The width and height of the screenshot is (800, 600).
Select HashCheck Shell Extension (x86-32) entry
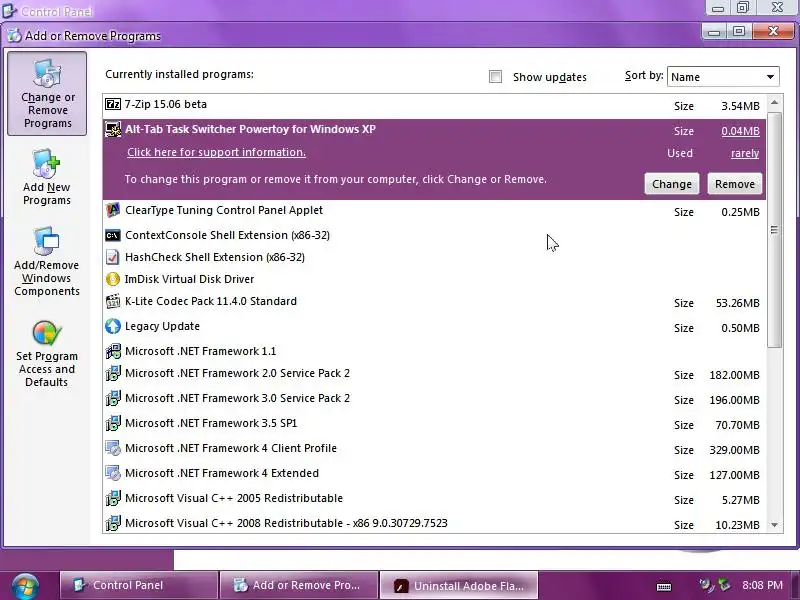pos(434,257)
